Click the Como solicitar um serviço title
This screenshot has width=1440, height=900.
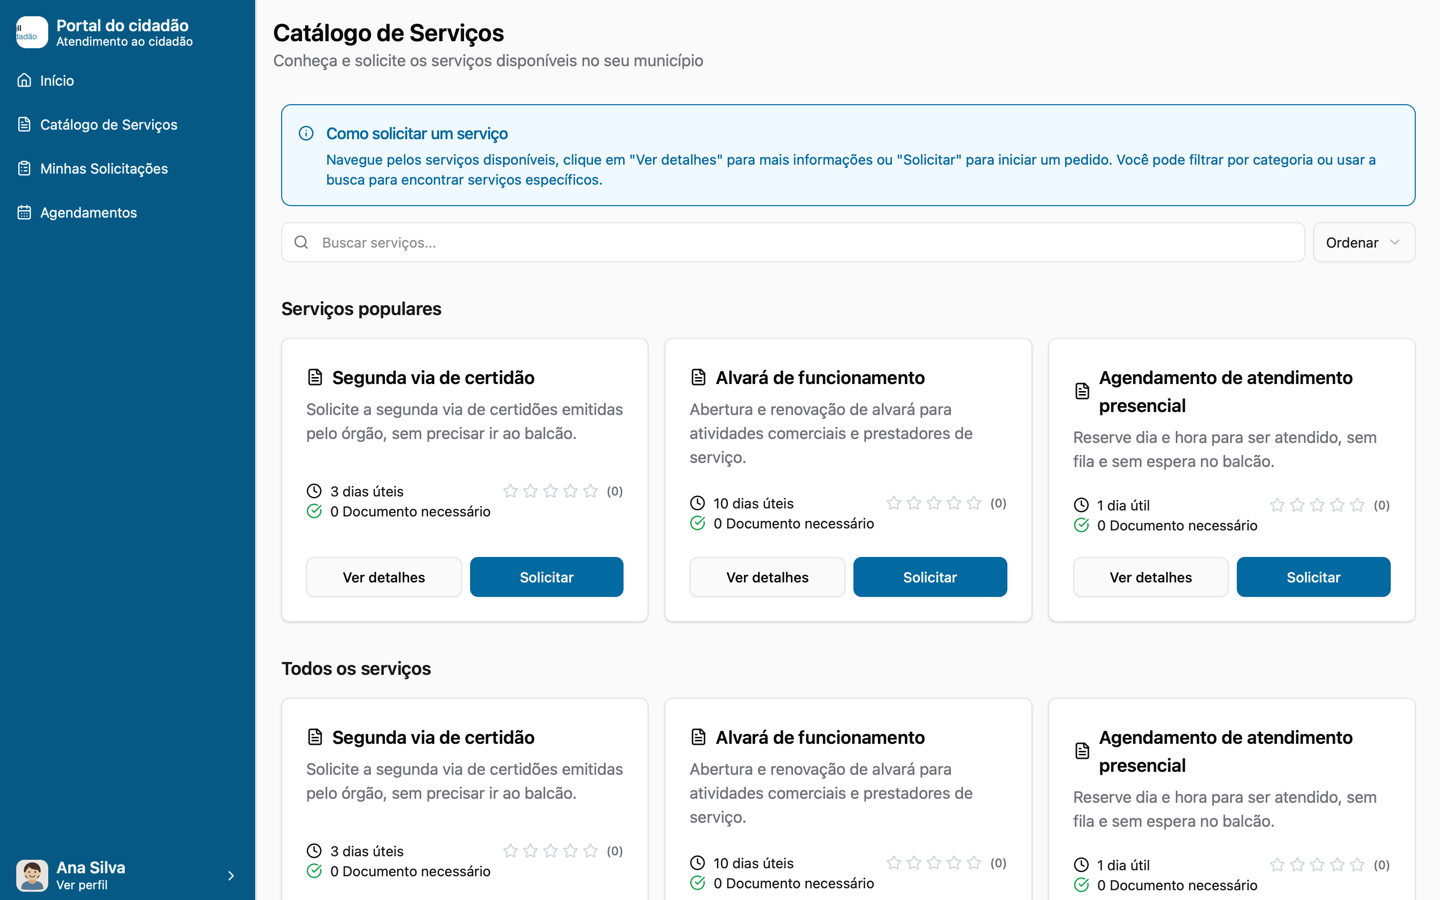pyautogui.click(x=417, y=133)
